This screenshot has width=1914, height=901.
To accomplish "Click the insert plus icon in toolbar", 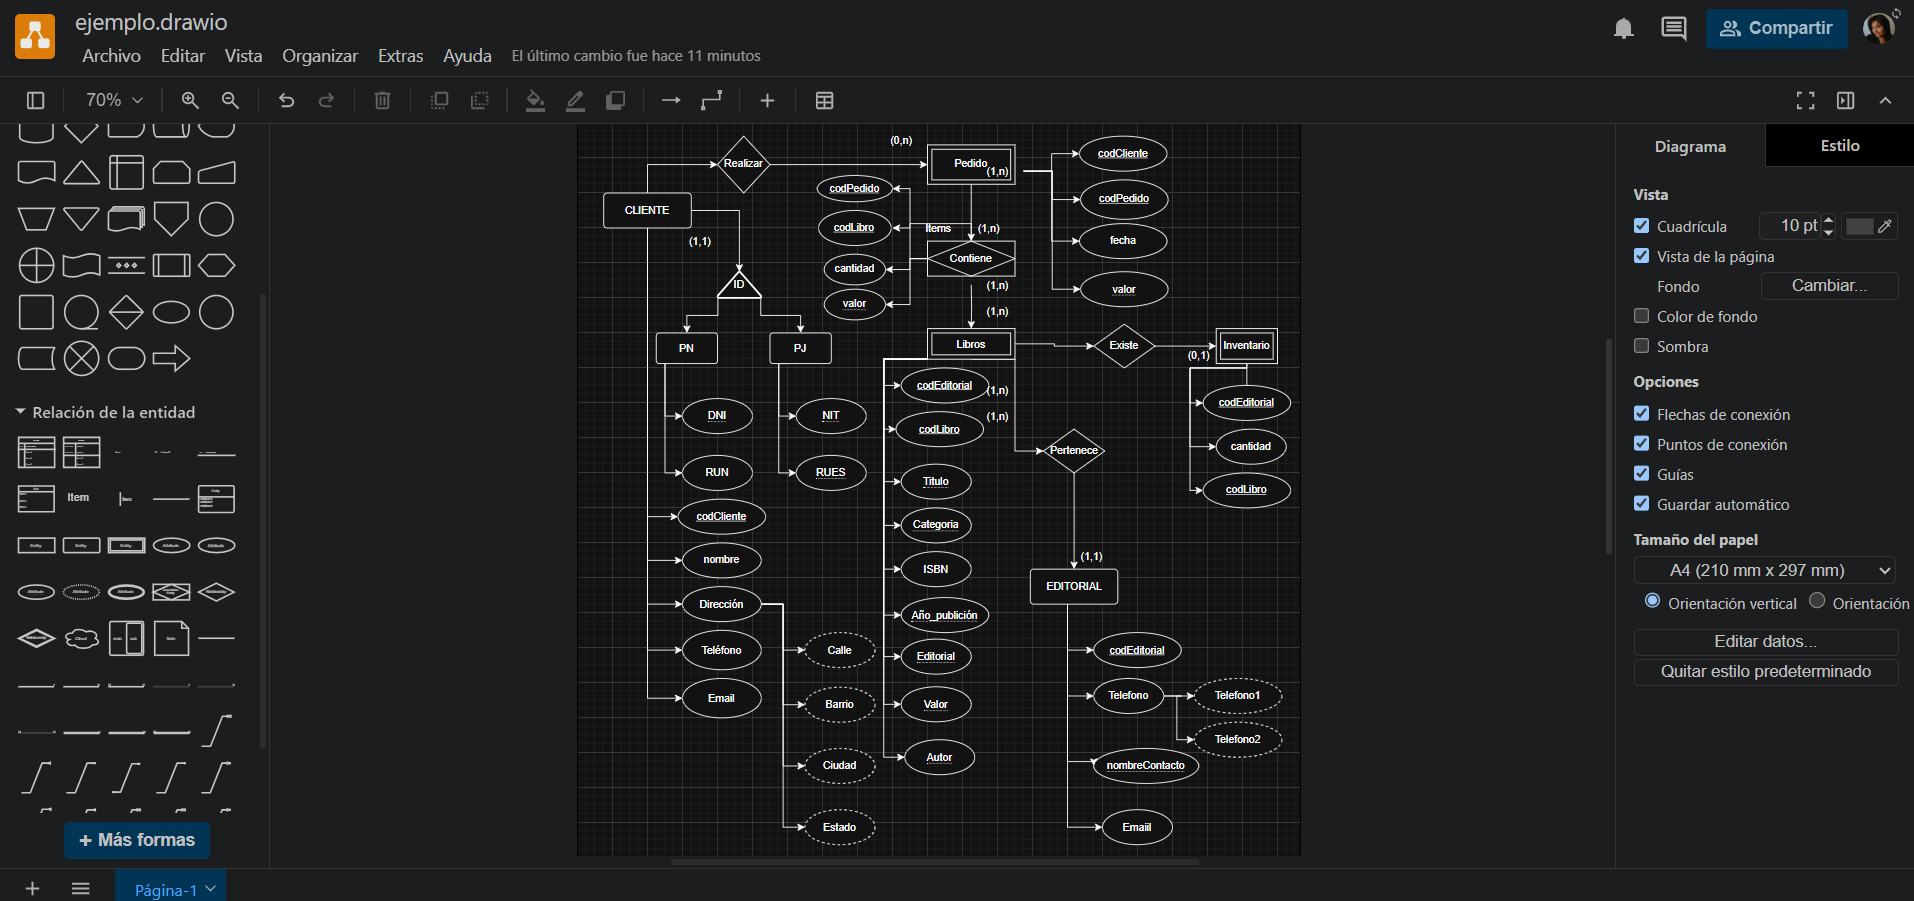I will coord(767,100).
